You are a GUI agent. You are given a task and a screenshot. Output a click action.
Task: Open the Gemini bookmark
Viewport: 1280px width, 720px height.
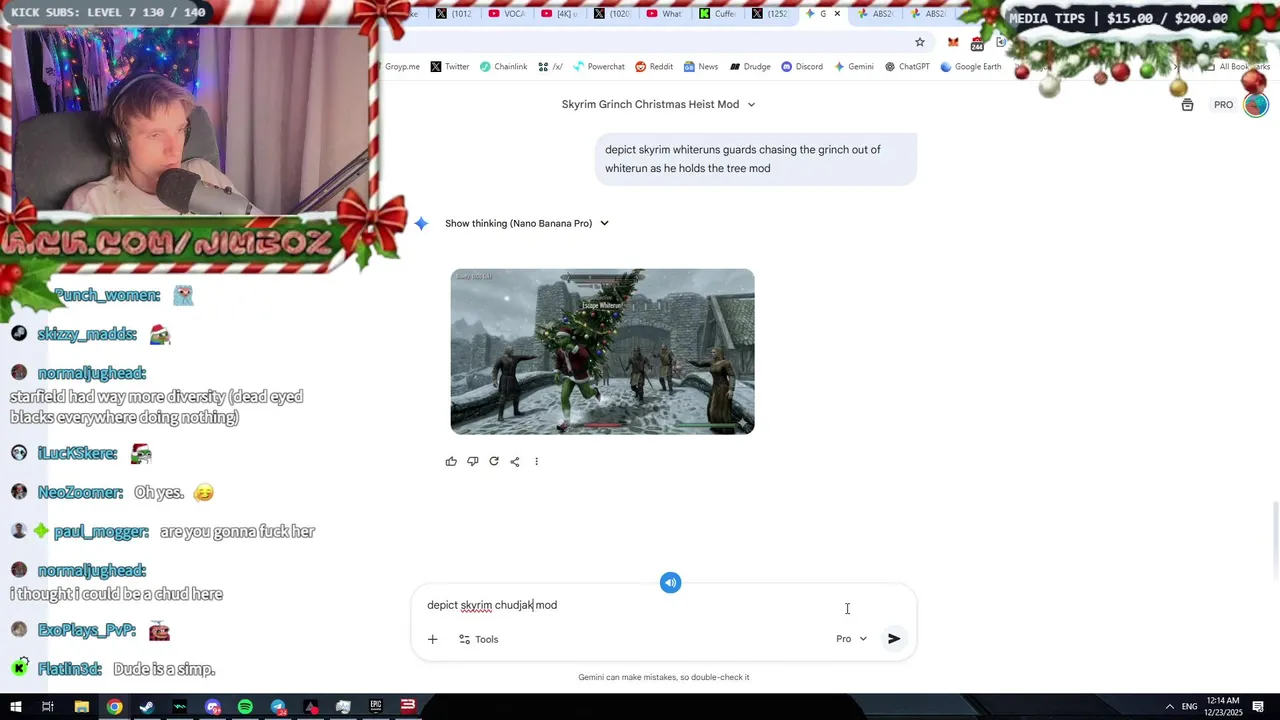[x=854, y=67]
